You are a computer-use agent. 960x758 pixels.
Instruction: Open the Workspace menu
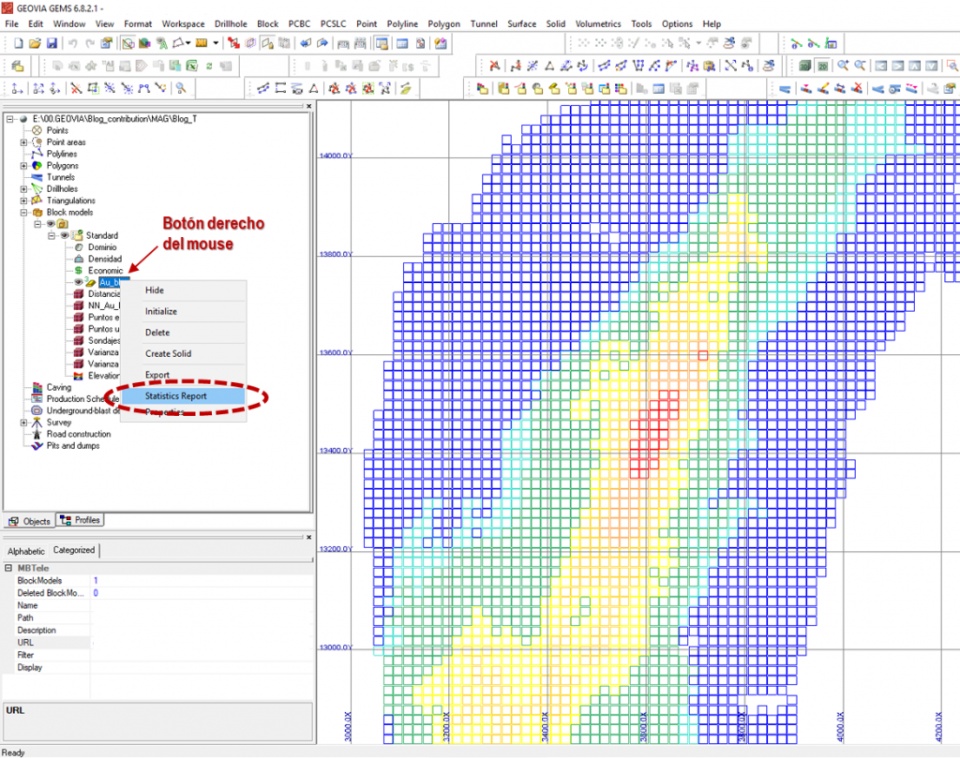[x=183, y=24]
